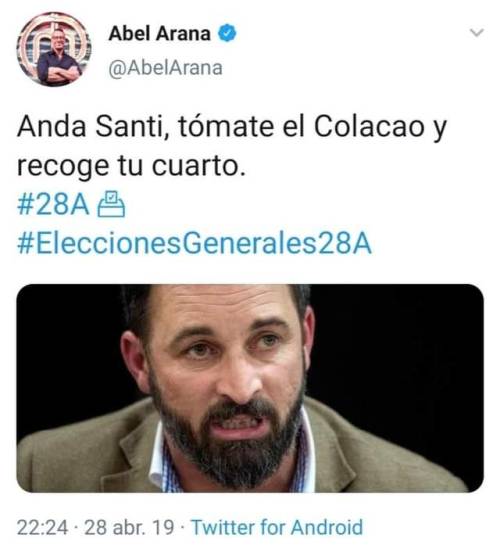Click the 28 abr. 19 date
Screen dimensions: 500x552
(x=129, y=527)
